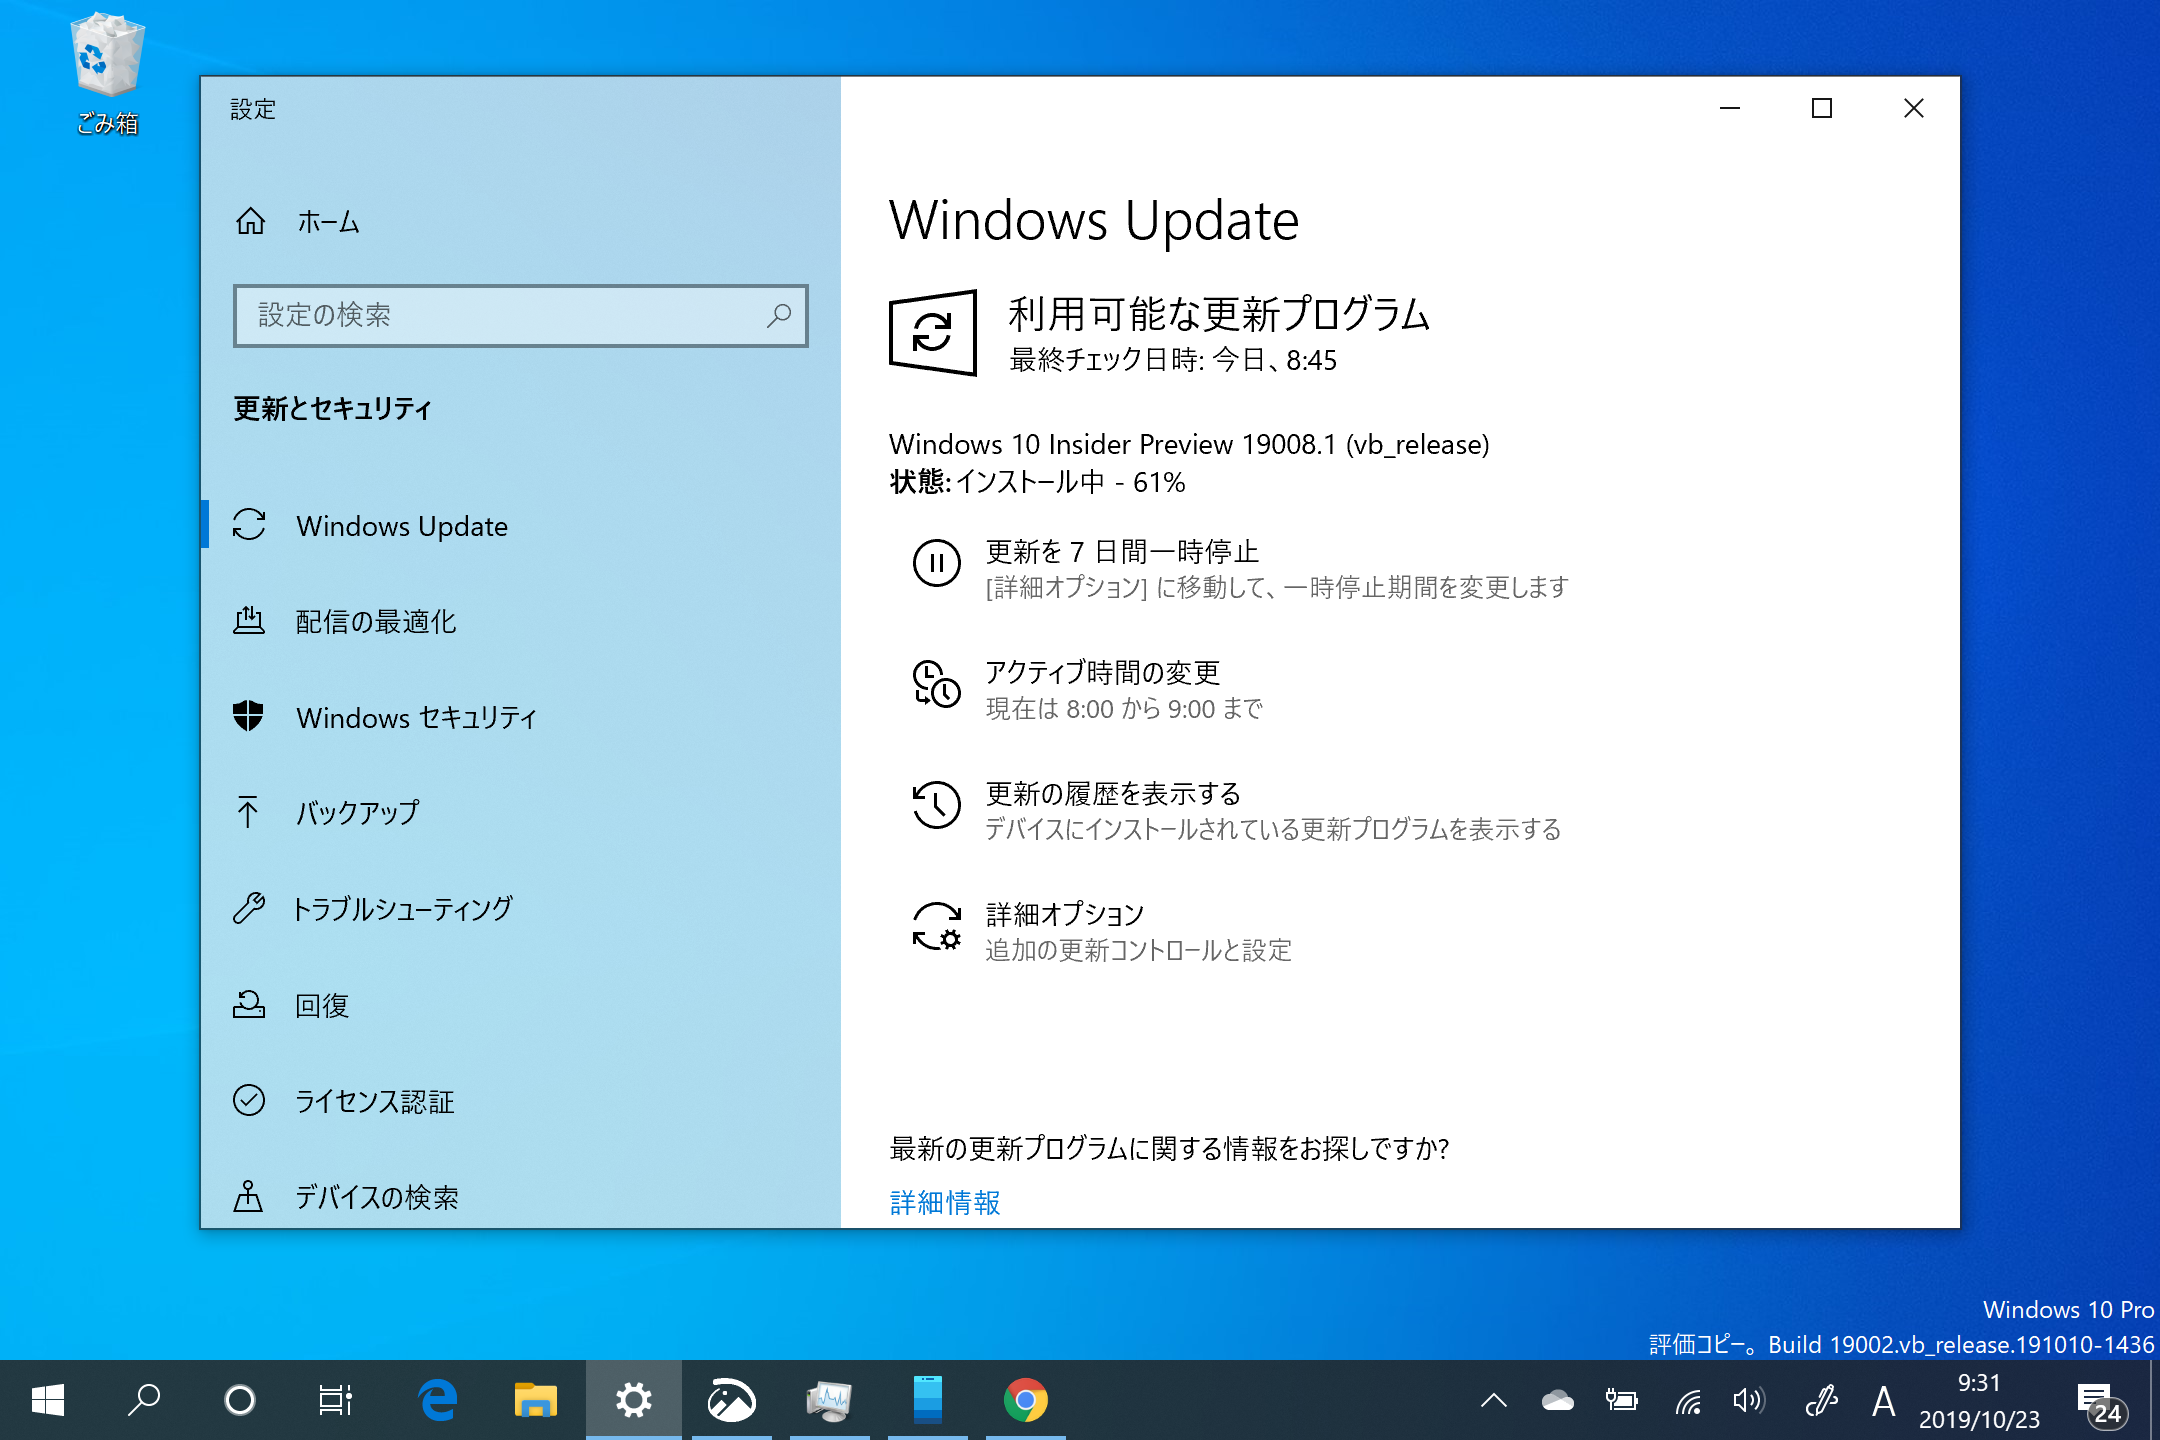Click the 設定の検索 search input field
Viewport: 2160px width, 1440px height.
pos(519,315)
